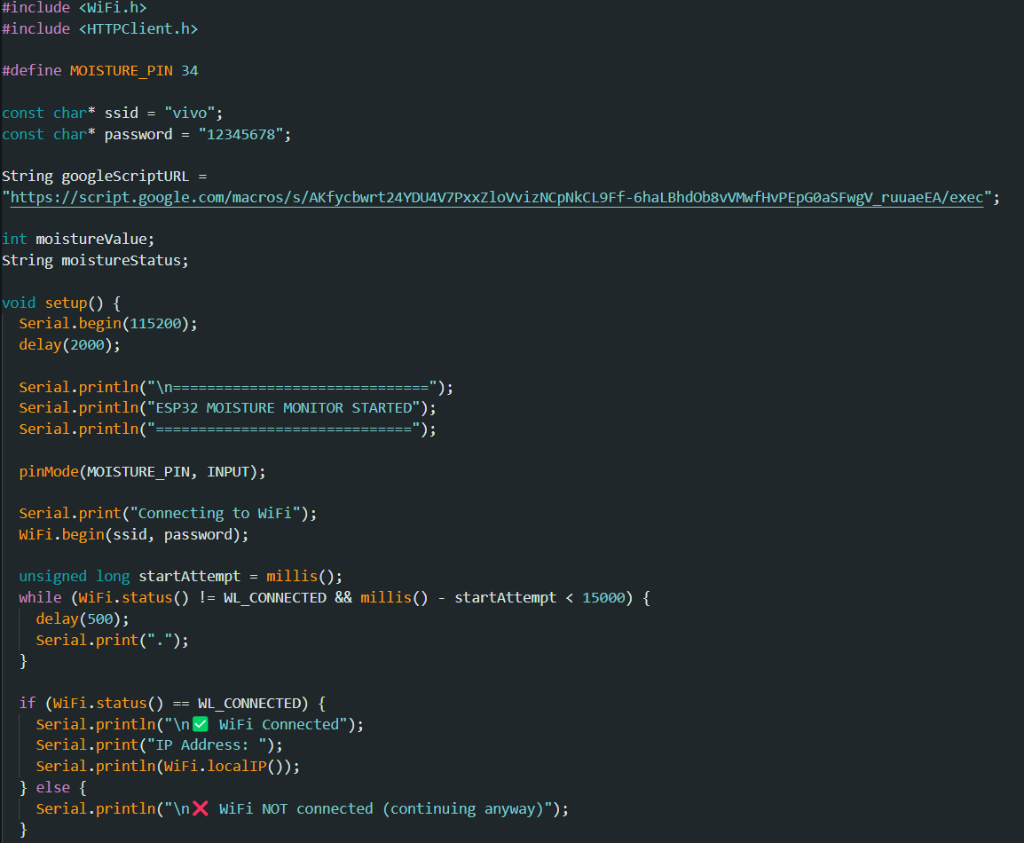Screen dimensions: 1024x843
Task: Click the red X emoji before WiFi NOT
Action: (x=200, y=808)
